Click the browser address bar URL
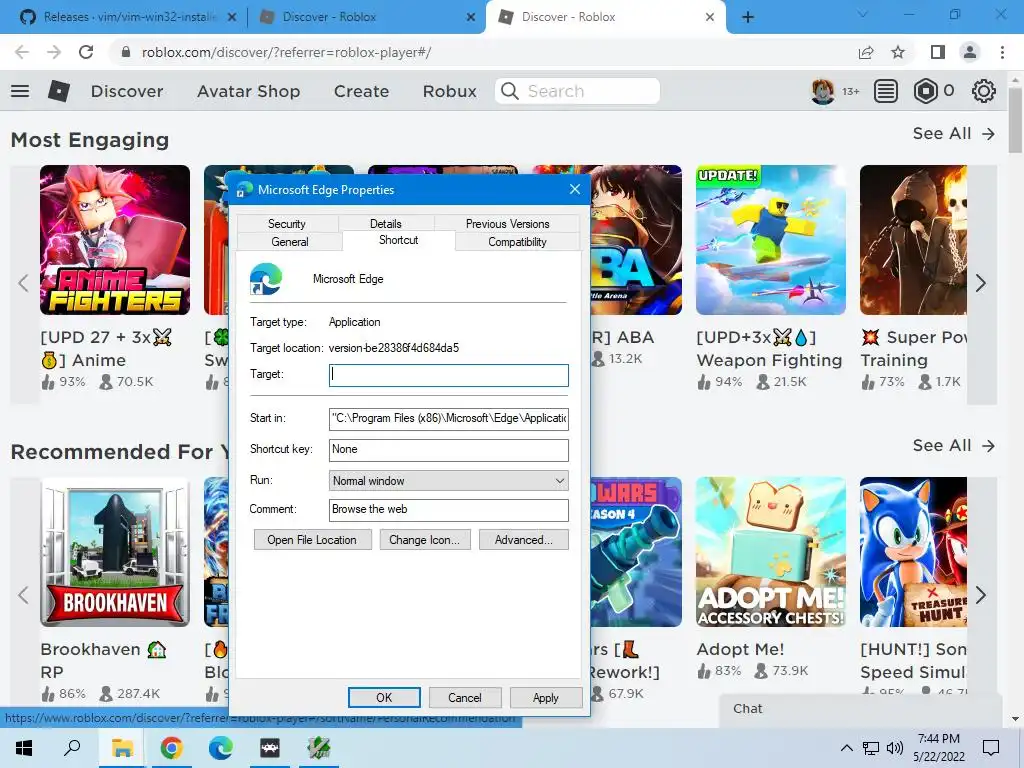Image resolution: width=1024 pixels, height=768 pixels. [286, 52]
